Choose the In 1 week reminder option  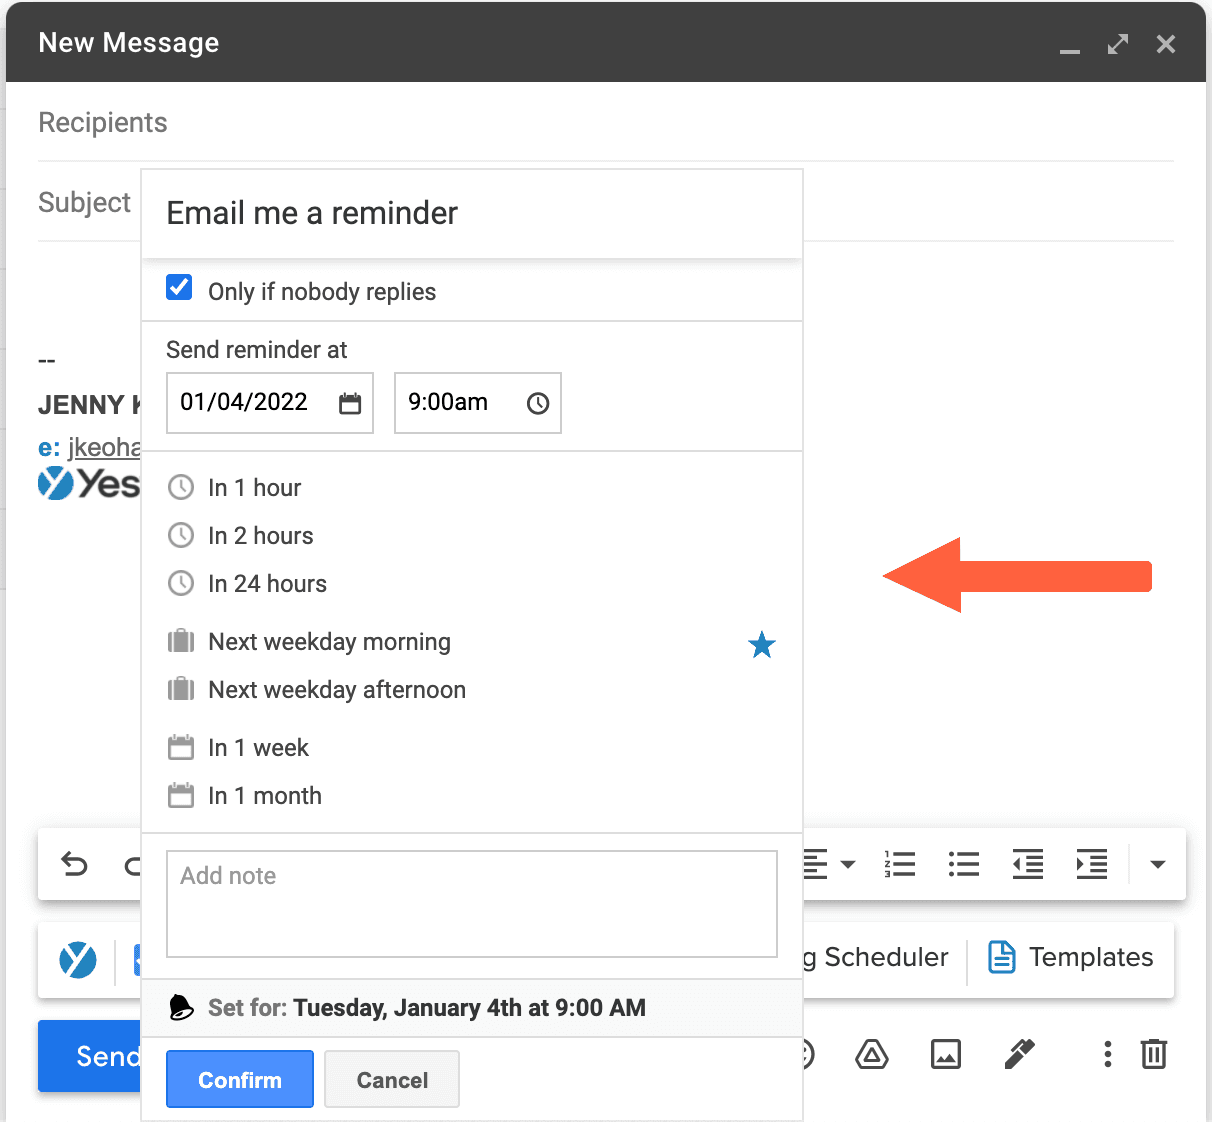pos(258,748)
